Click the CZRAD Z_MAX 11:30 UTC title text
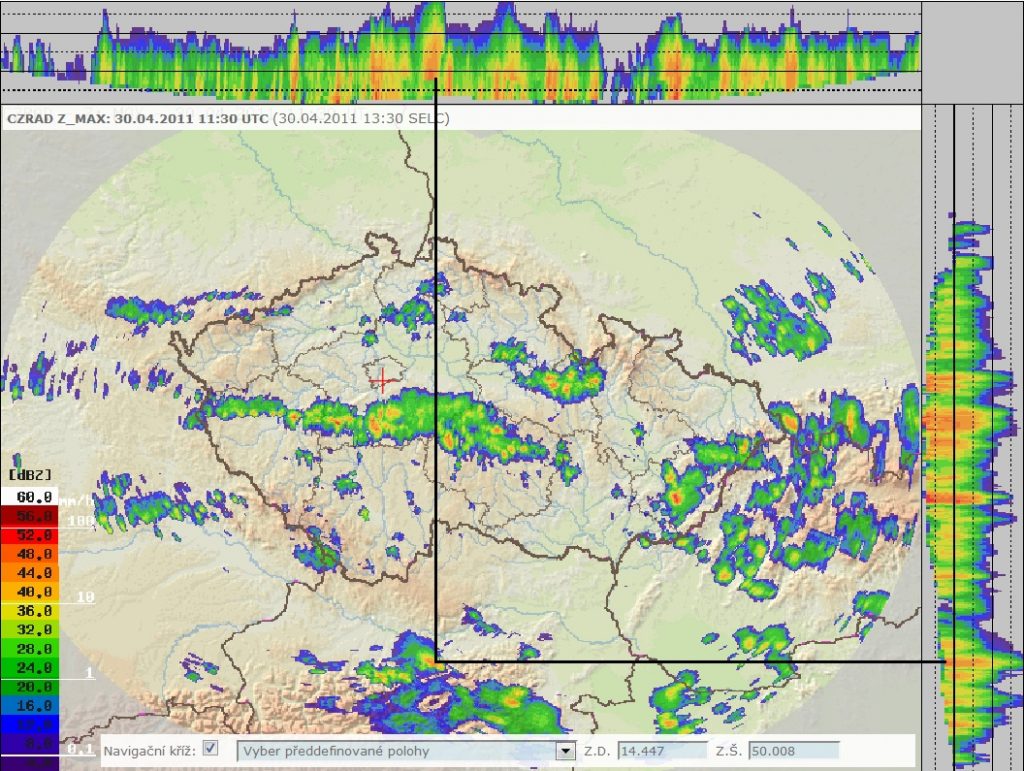The image size is (1024, 771). [x=137, y=119]
